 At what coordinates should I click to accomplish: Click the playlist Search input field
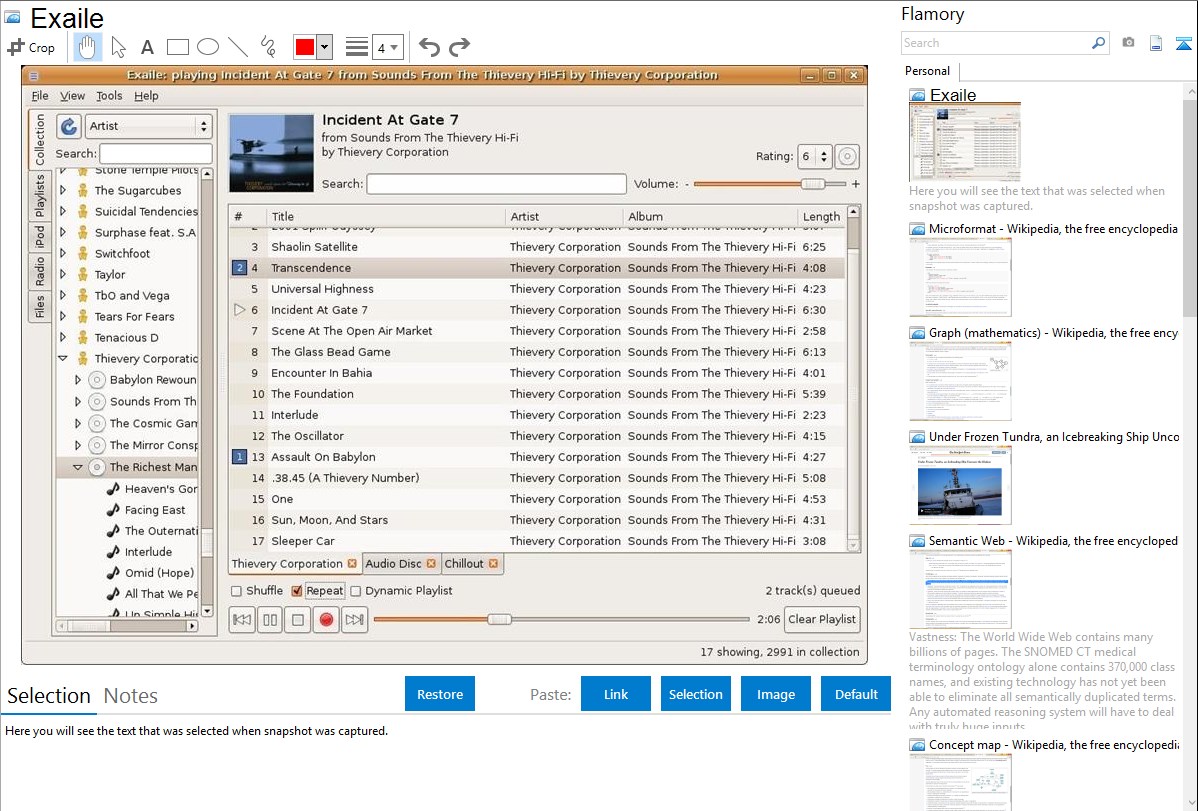(x=497, y=184)
